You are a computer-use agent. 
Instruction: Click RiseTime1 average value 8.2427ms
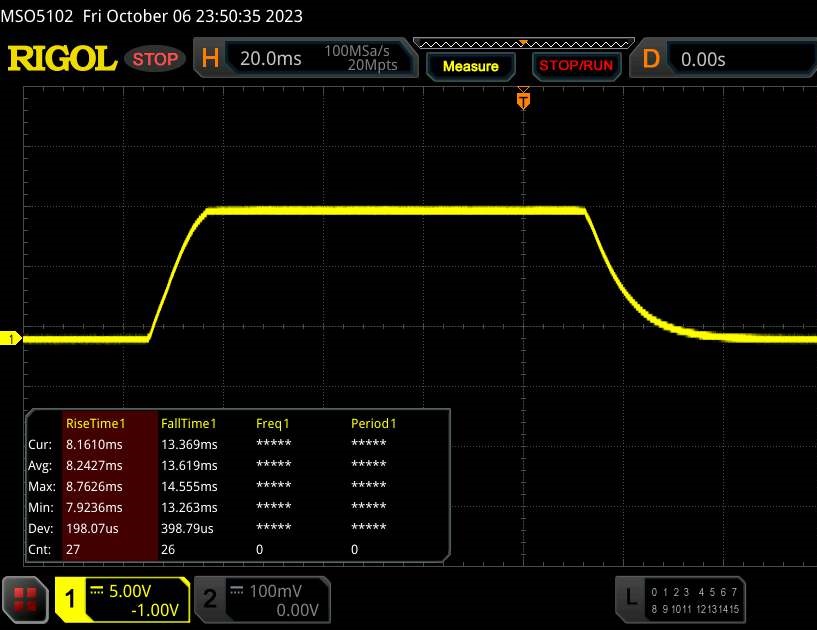coord(94,465)
